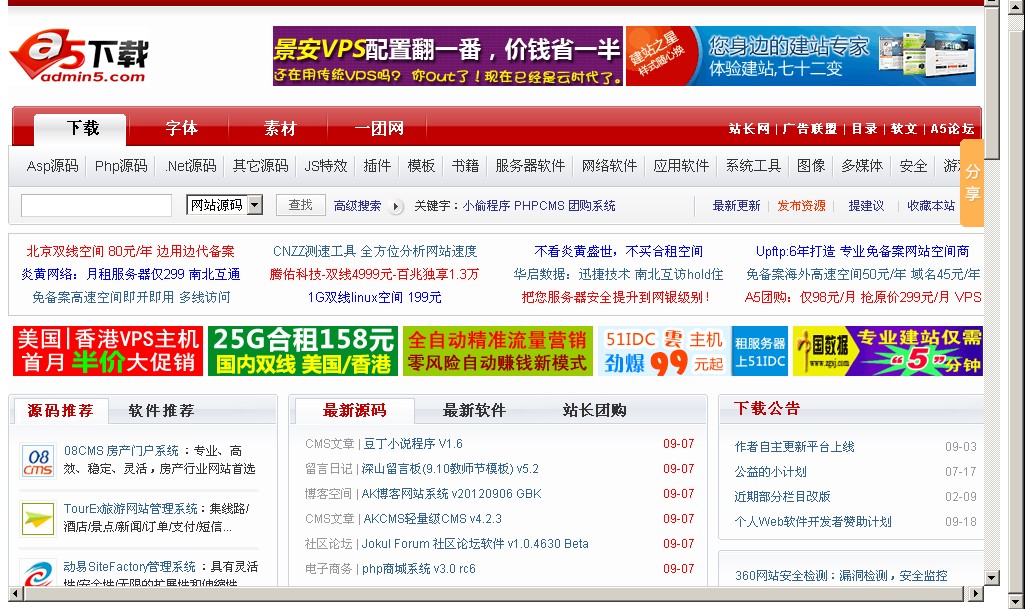The height and width of the screenshot is (609, 1025).
Task: Click 最新更新 link
Action: [x=736, y=206]
